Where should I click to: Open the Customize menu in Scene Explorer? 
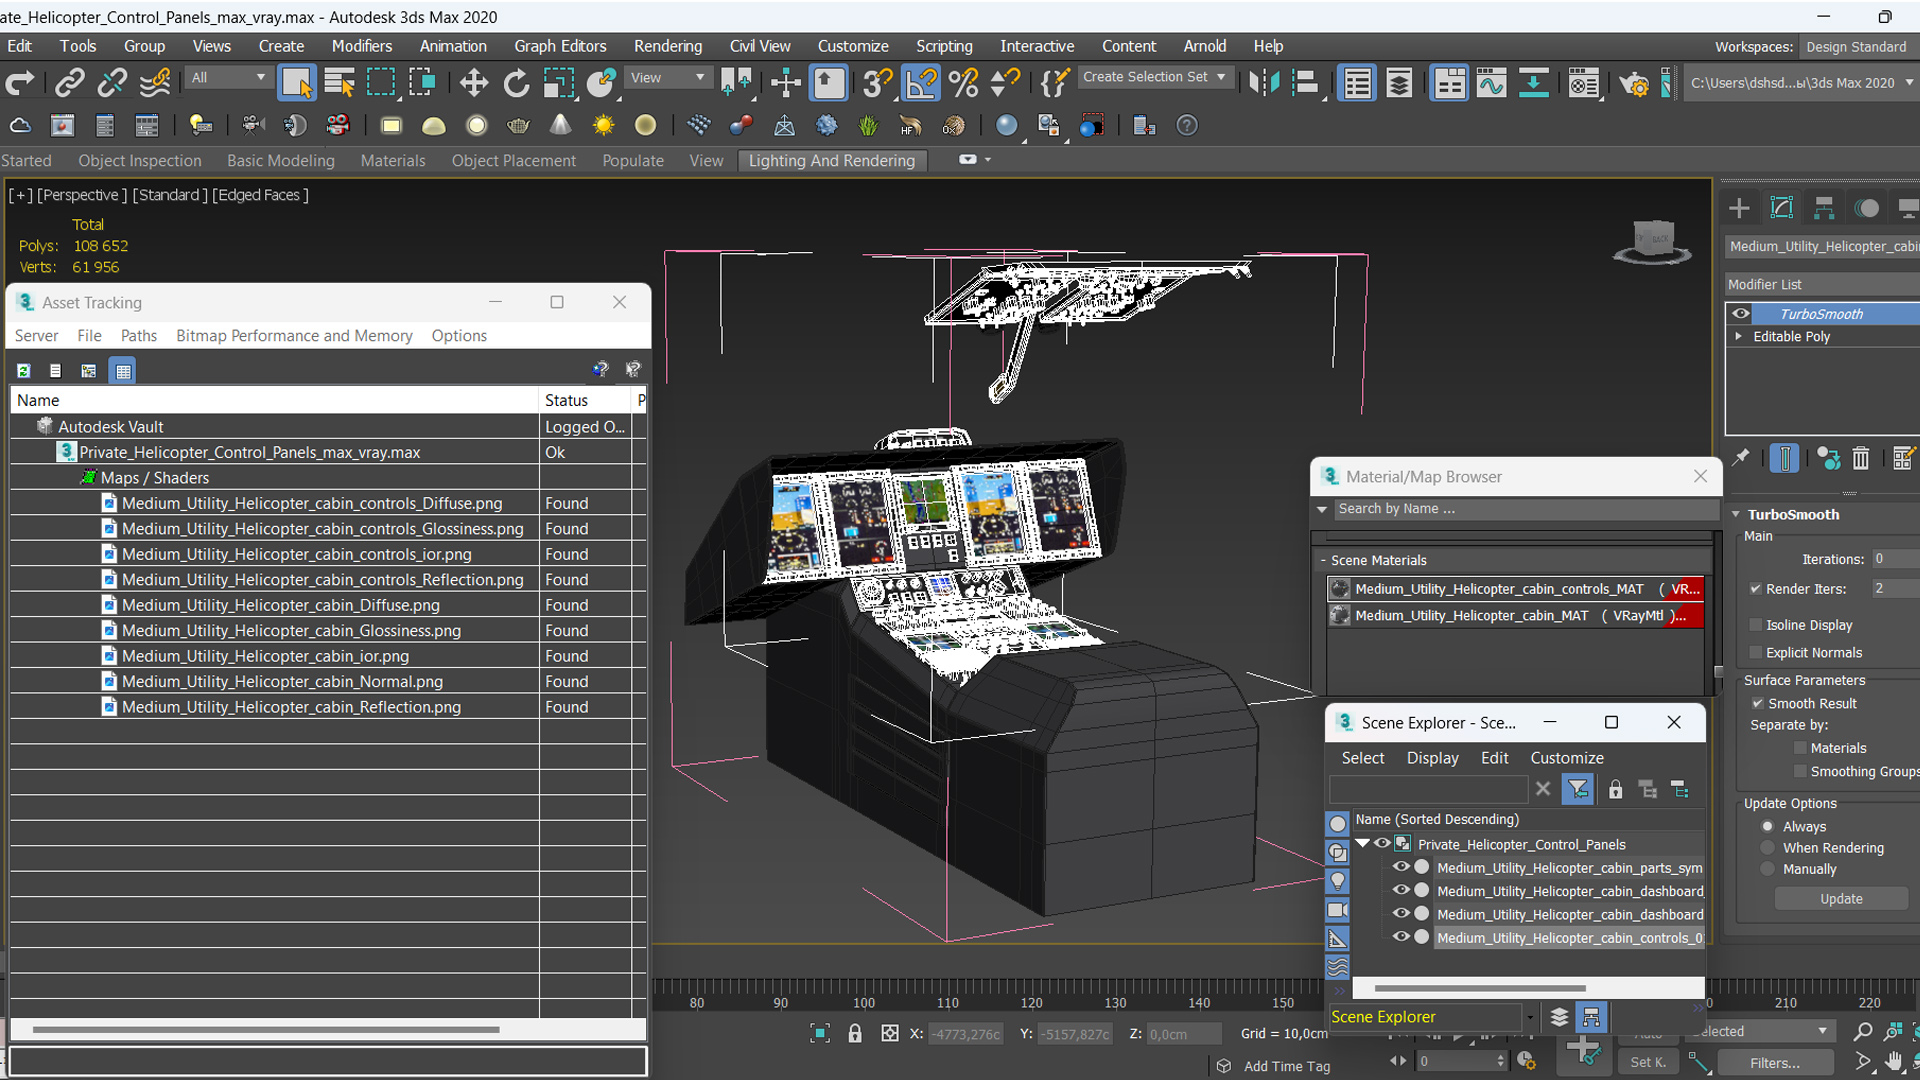pyautogui.click(x=1566, y=758)
